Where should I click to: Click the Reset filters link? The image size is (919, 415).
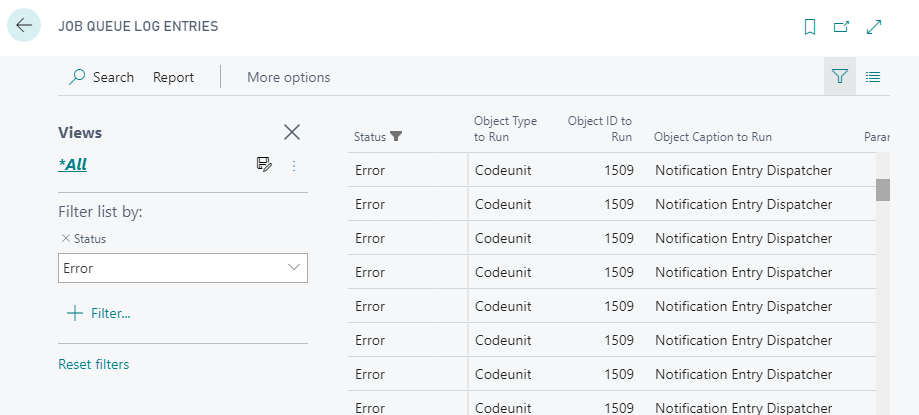[x=93, y=364]
